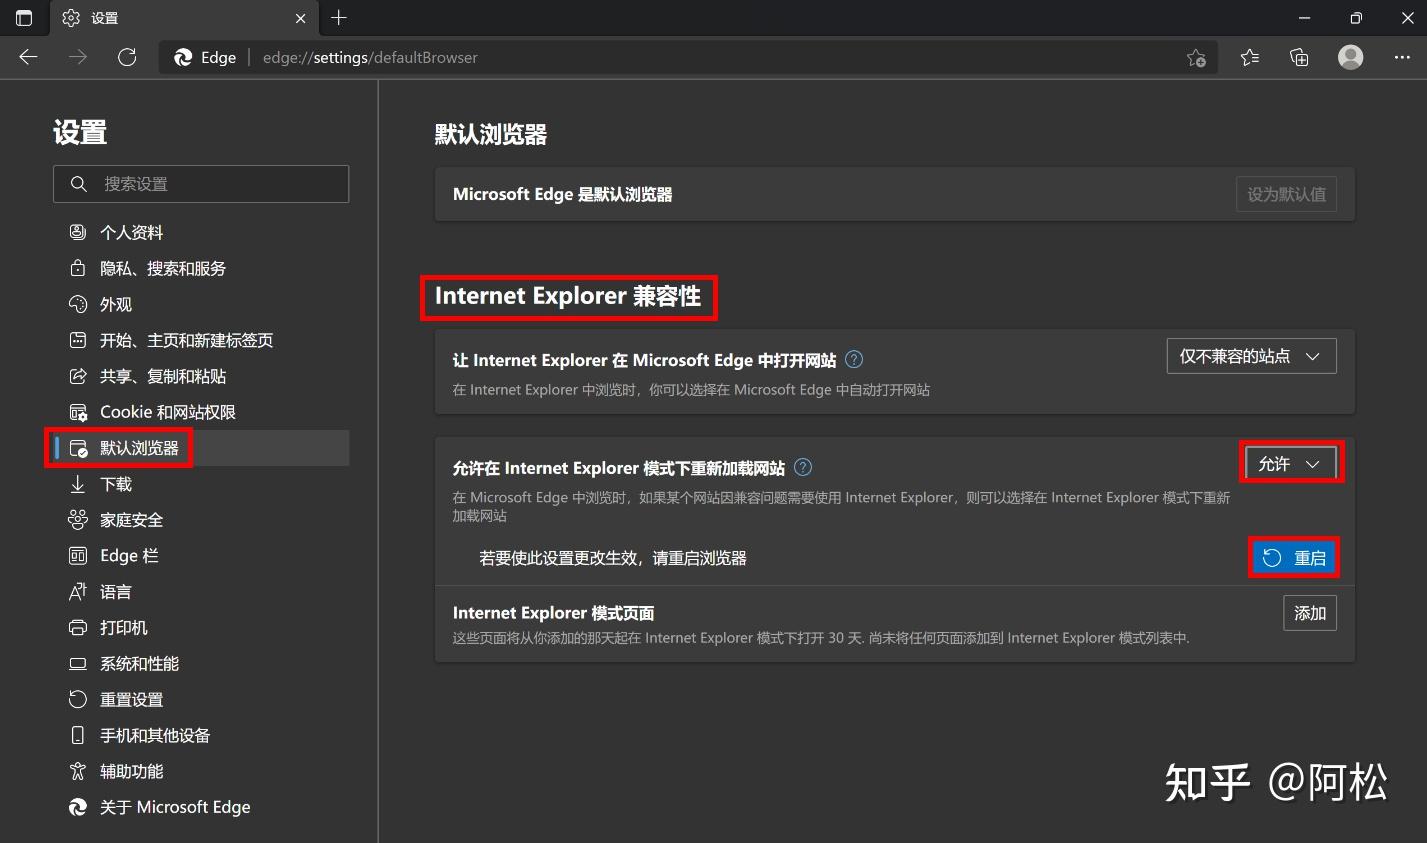Click the Collections icon in the toolbar

1299,57
